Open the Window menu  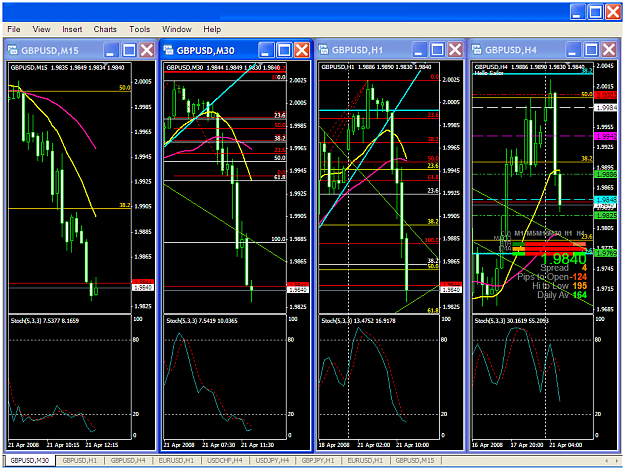click(x=177, y=29)
